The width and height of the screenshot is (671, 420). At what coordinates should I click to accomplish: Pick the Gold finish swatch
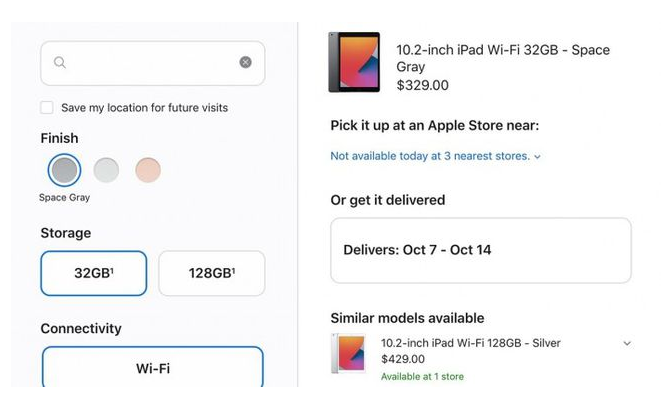pyautogui.click(x=148, y=170)
